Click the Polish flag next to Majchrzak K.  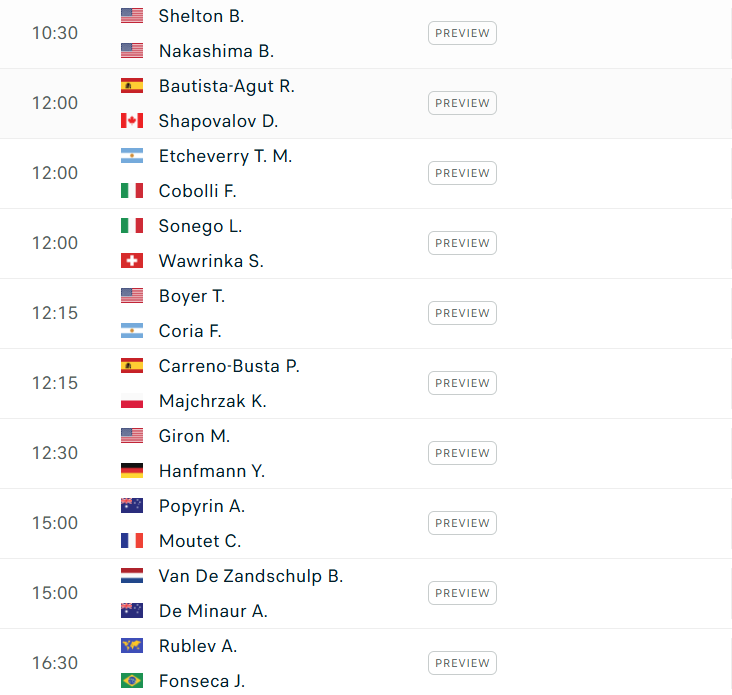point(132,401)
